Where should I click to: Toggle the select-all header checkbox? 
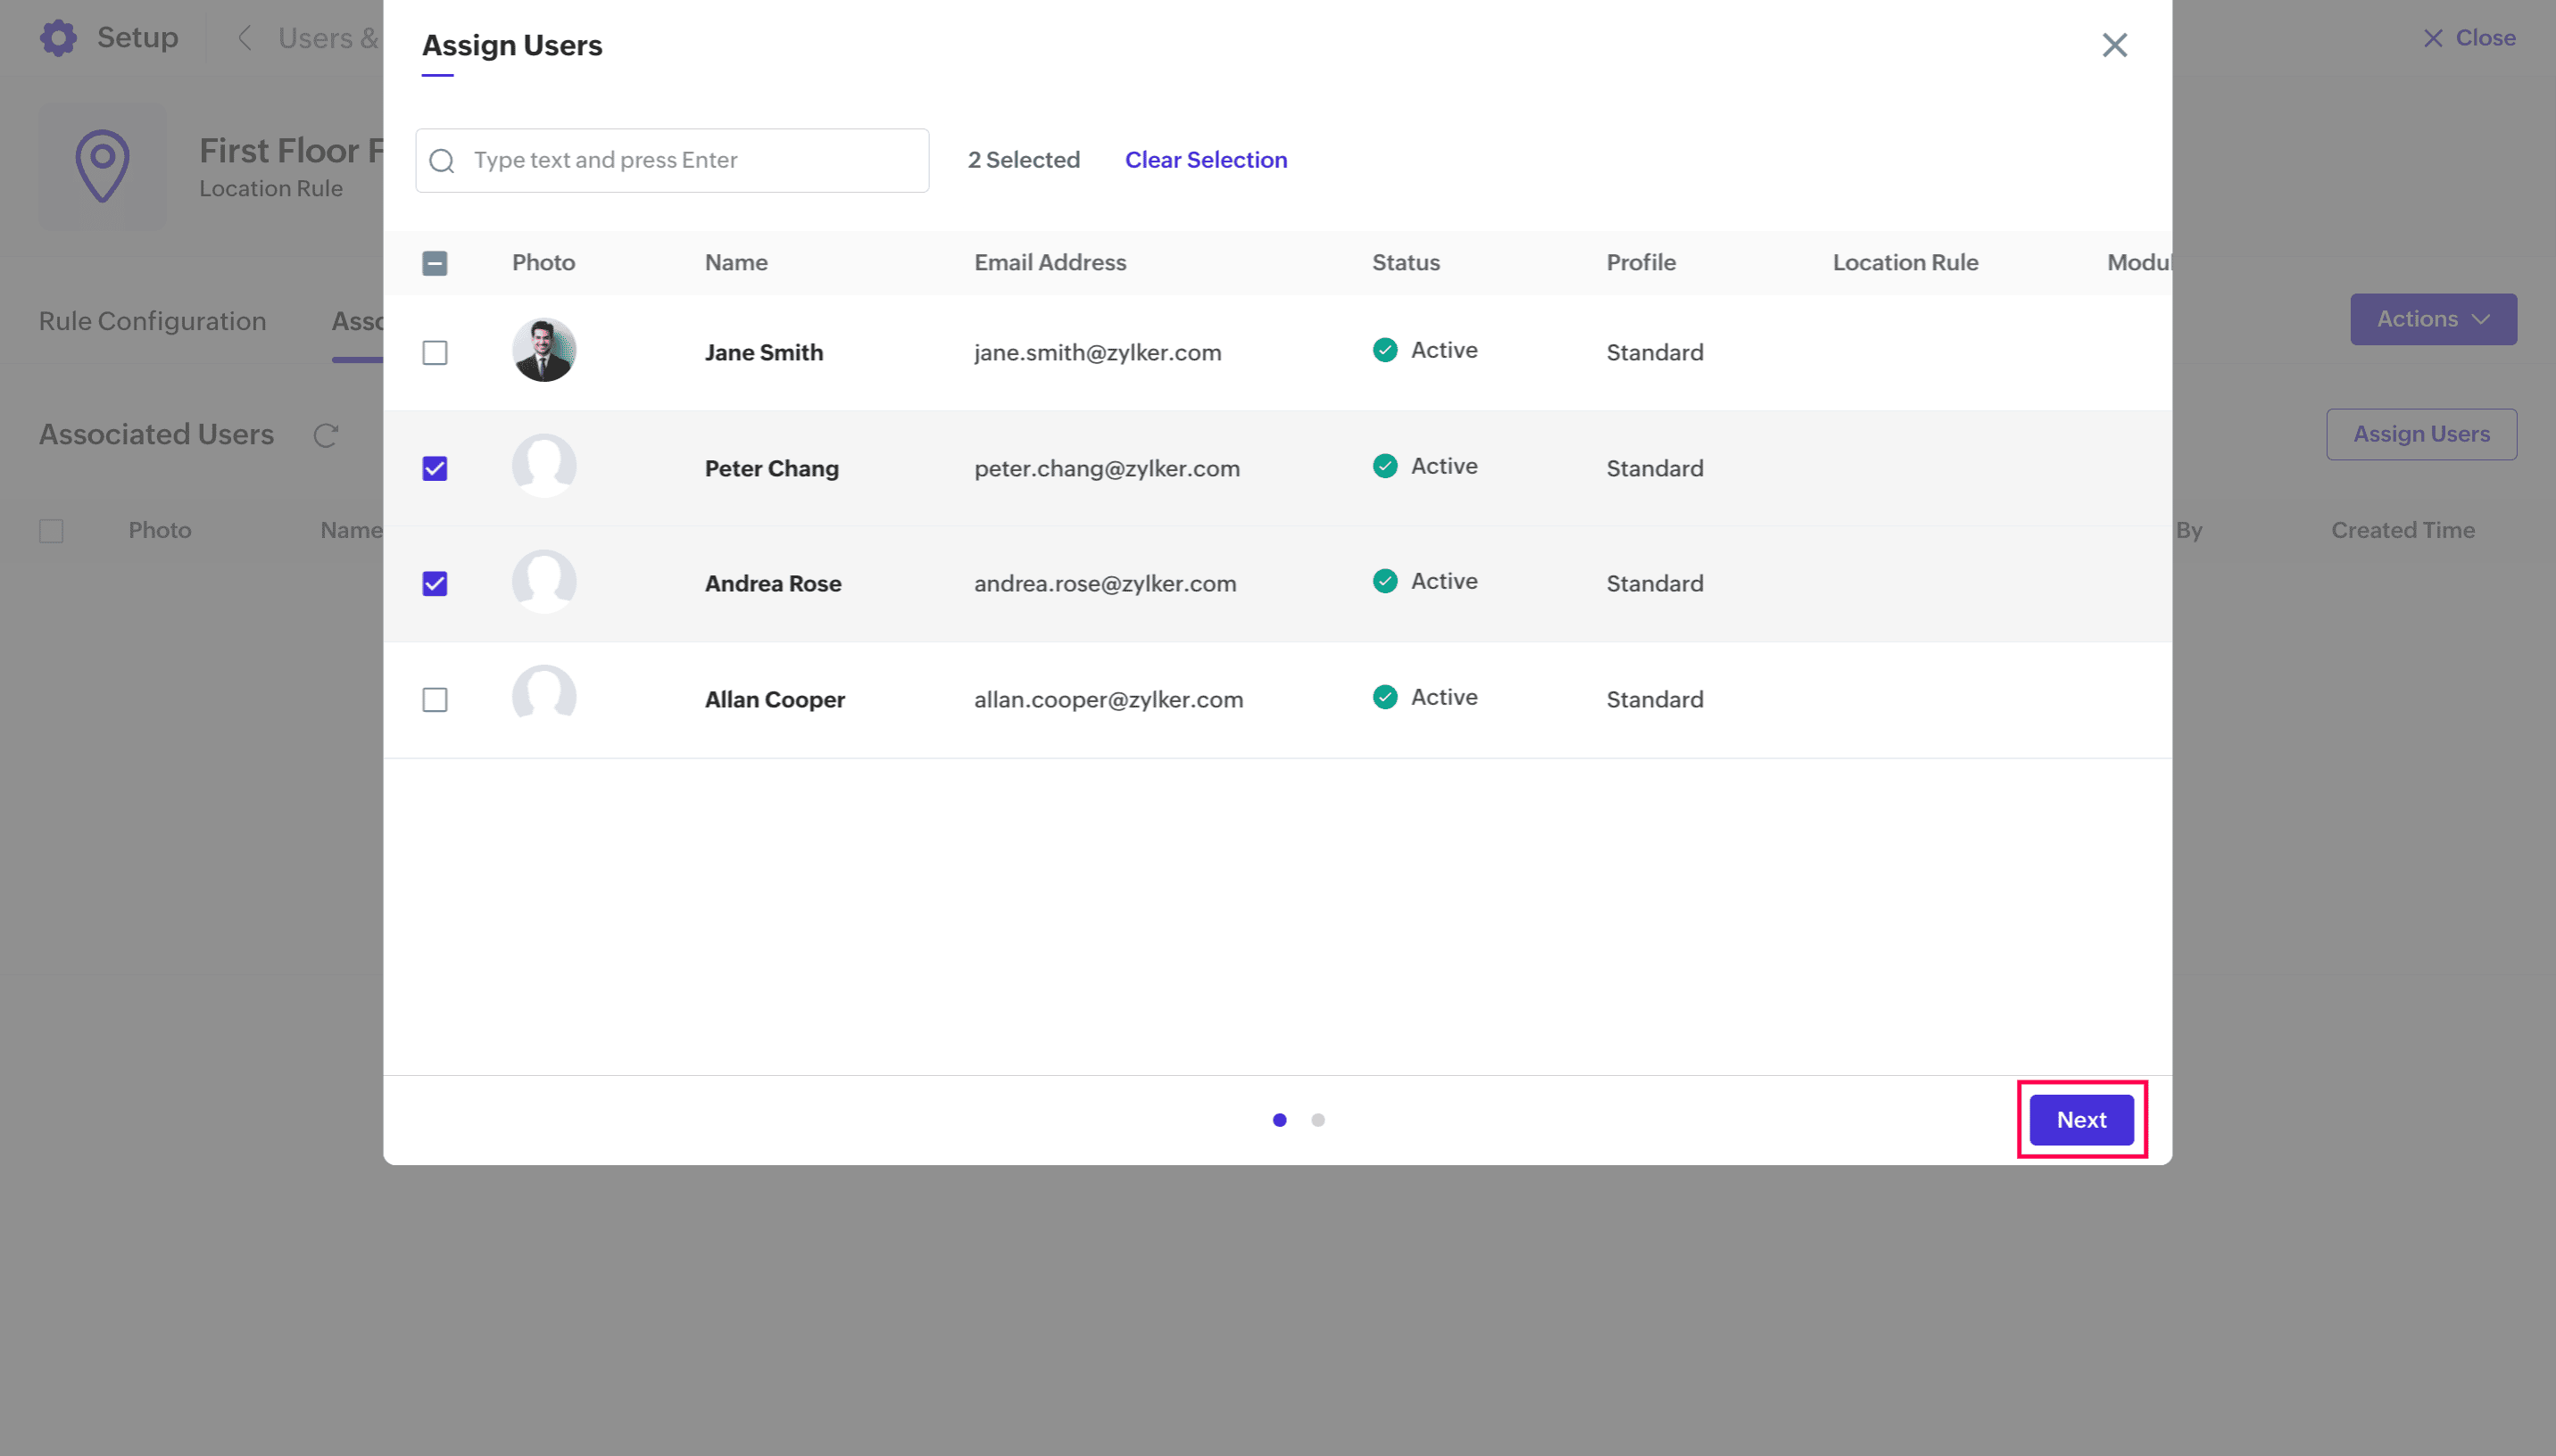coord(435,263)
